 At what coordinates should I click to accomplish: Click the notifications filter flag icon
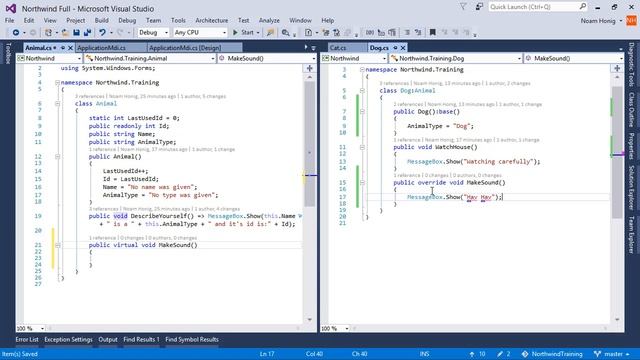463,7
